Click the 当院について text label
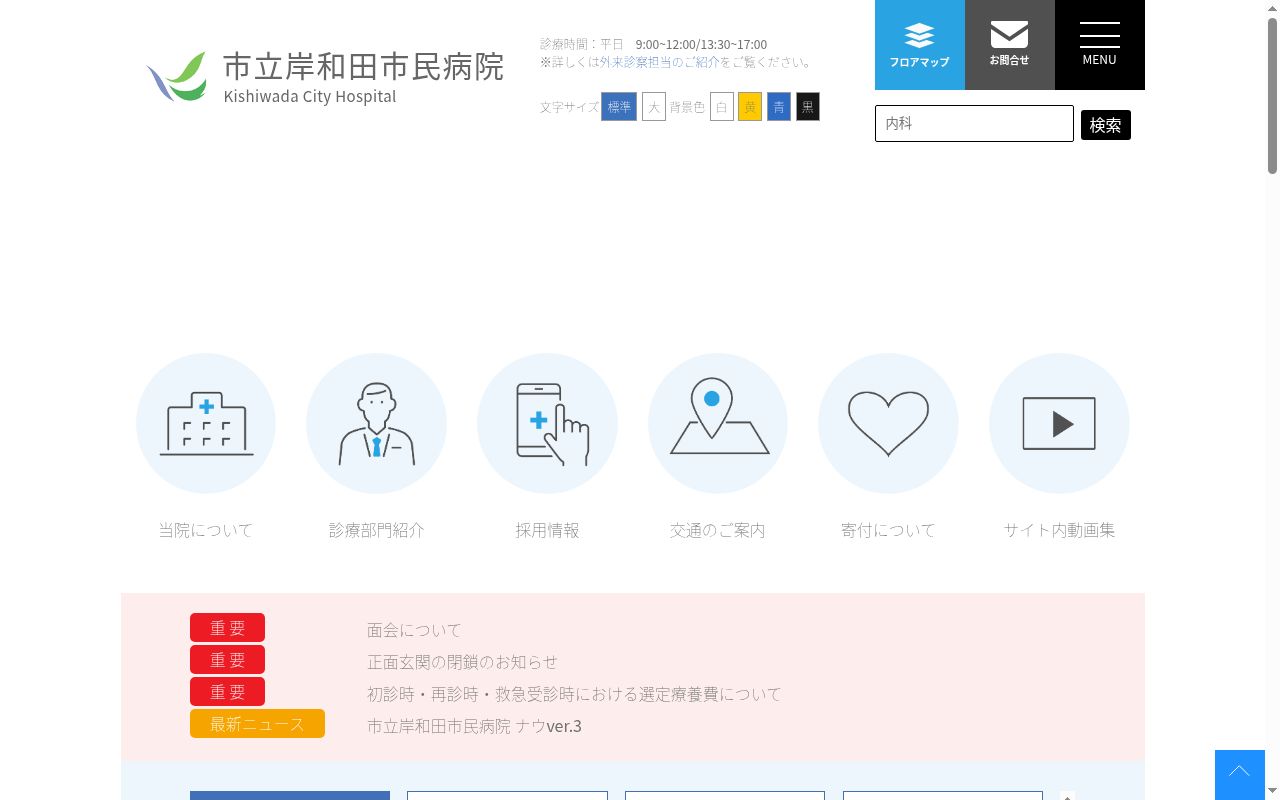The image size is (1280, 800). (206, 531)
